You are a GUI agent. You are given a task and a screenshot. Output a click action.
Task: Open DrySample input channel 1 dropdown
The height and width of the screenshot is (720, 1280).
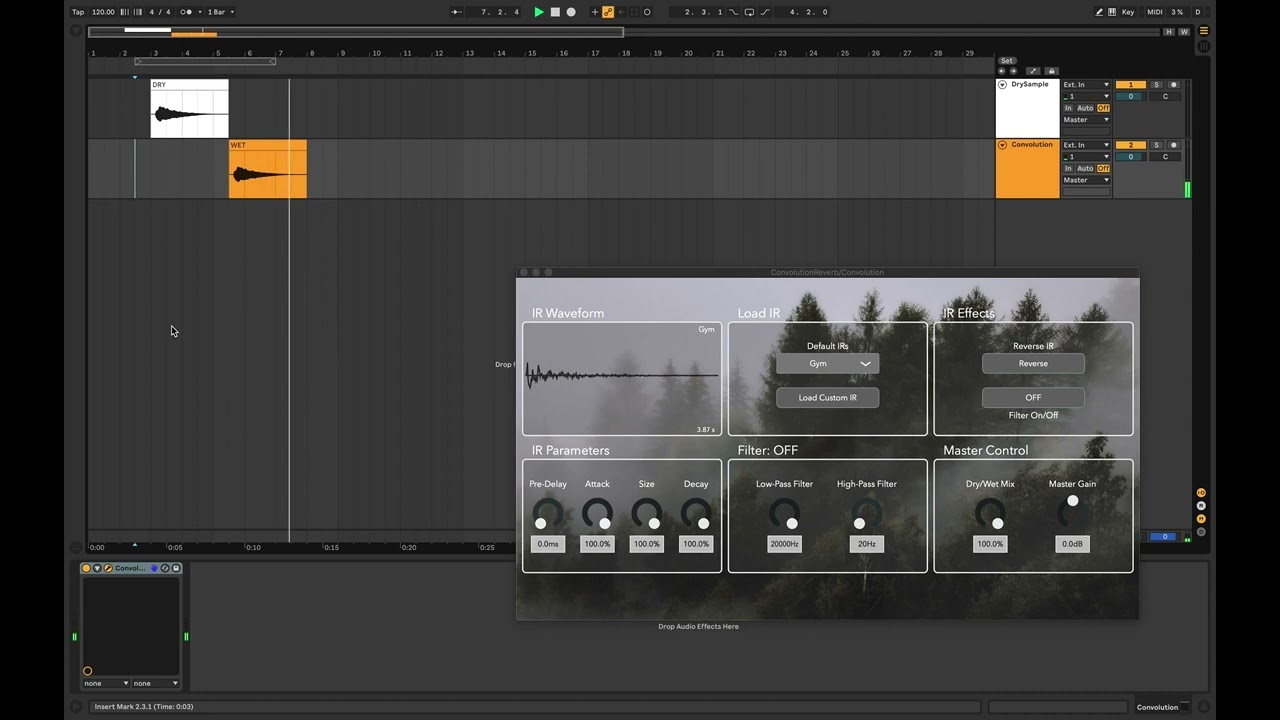1086,96
